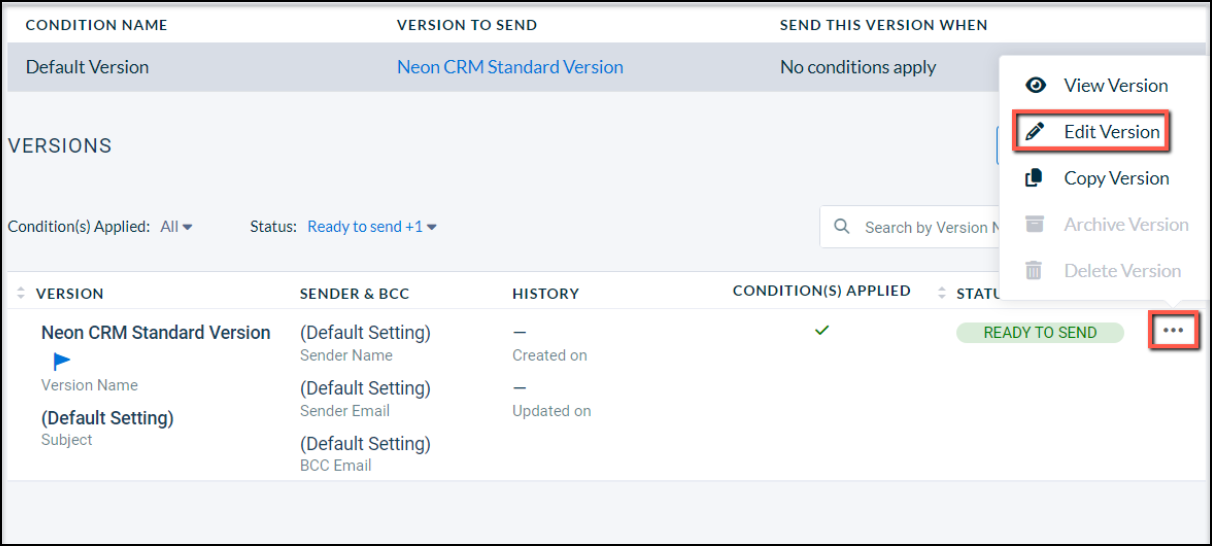This screenshot has height=546, width=1212.
Task: Click the search magnifier icon
Action: pyautogui.click(x=842, y=227)
